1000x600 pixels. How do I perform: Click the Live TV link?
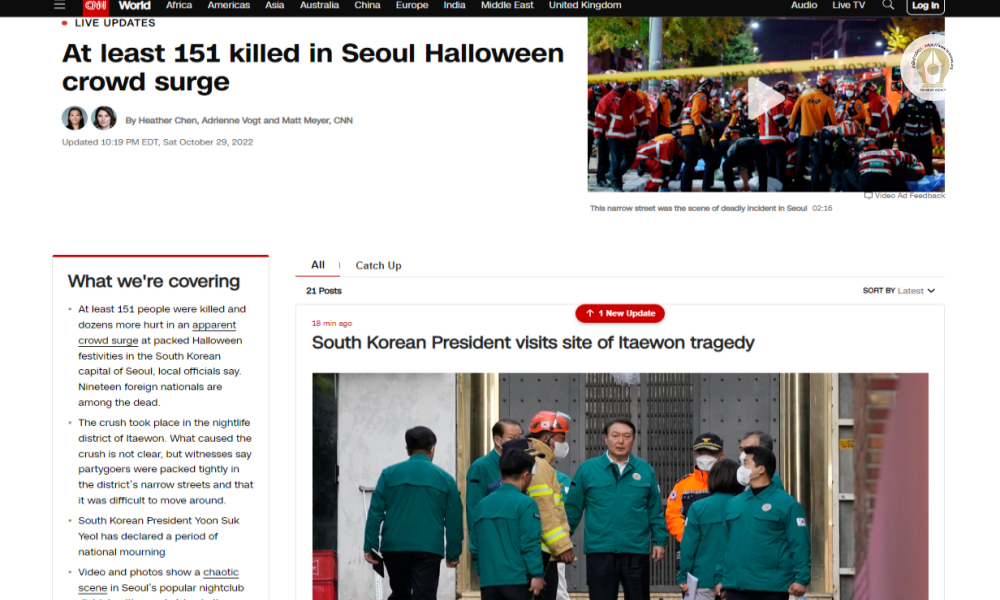(848, 6)
